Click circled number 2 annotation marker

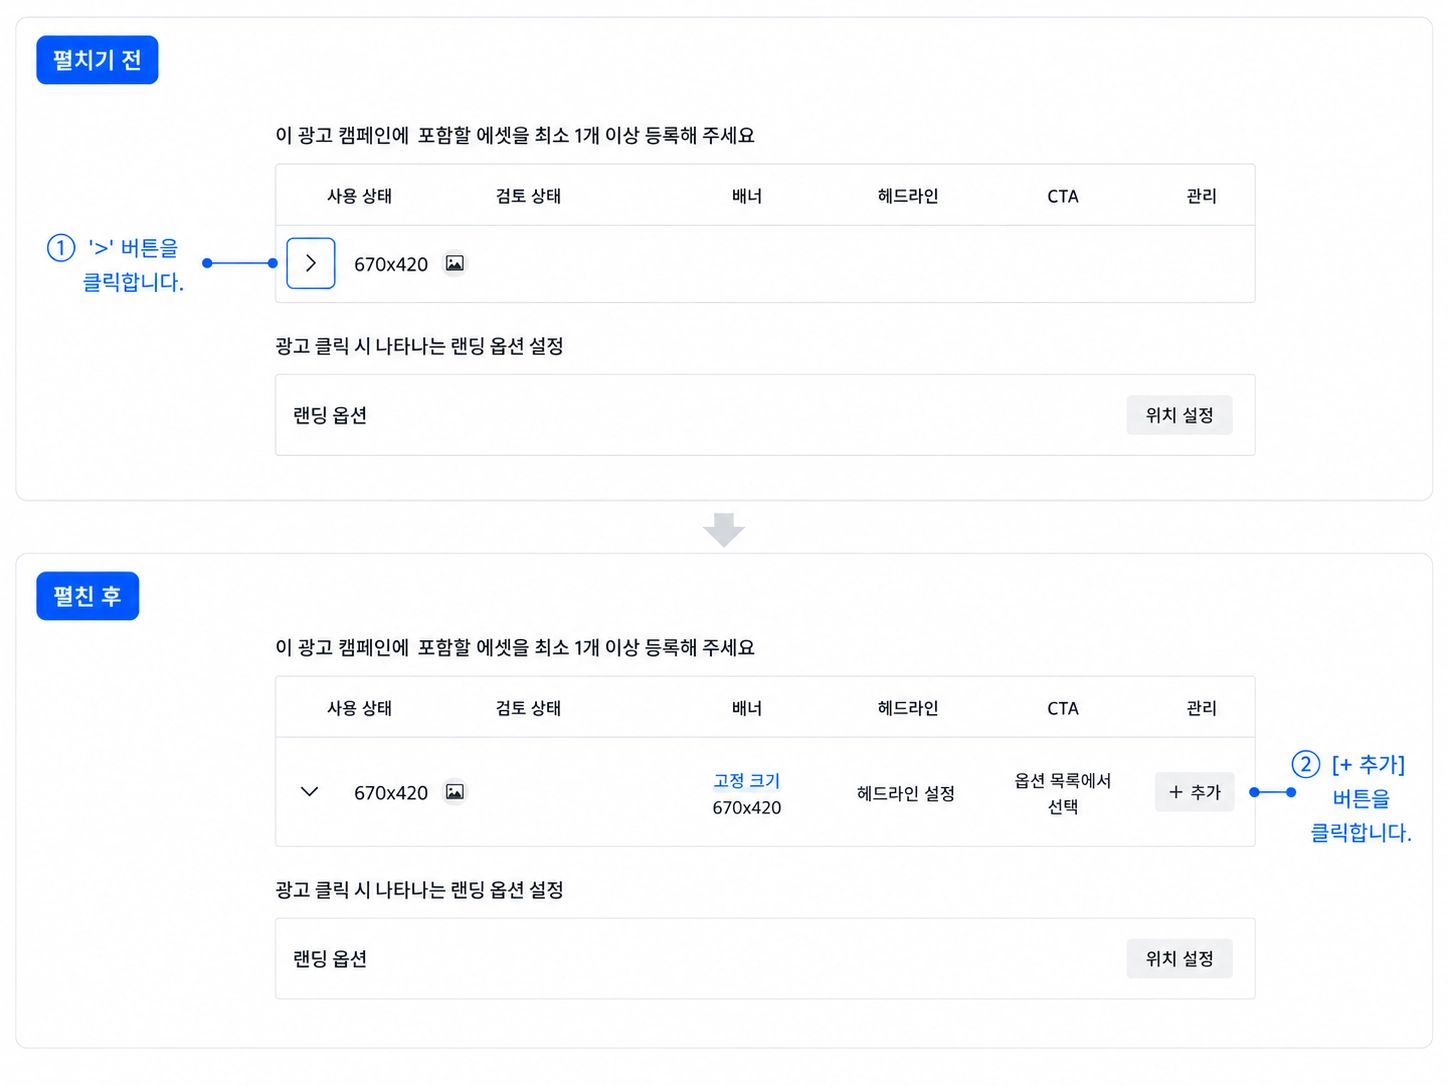[1306, 764]
